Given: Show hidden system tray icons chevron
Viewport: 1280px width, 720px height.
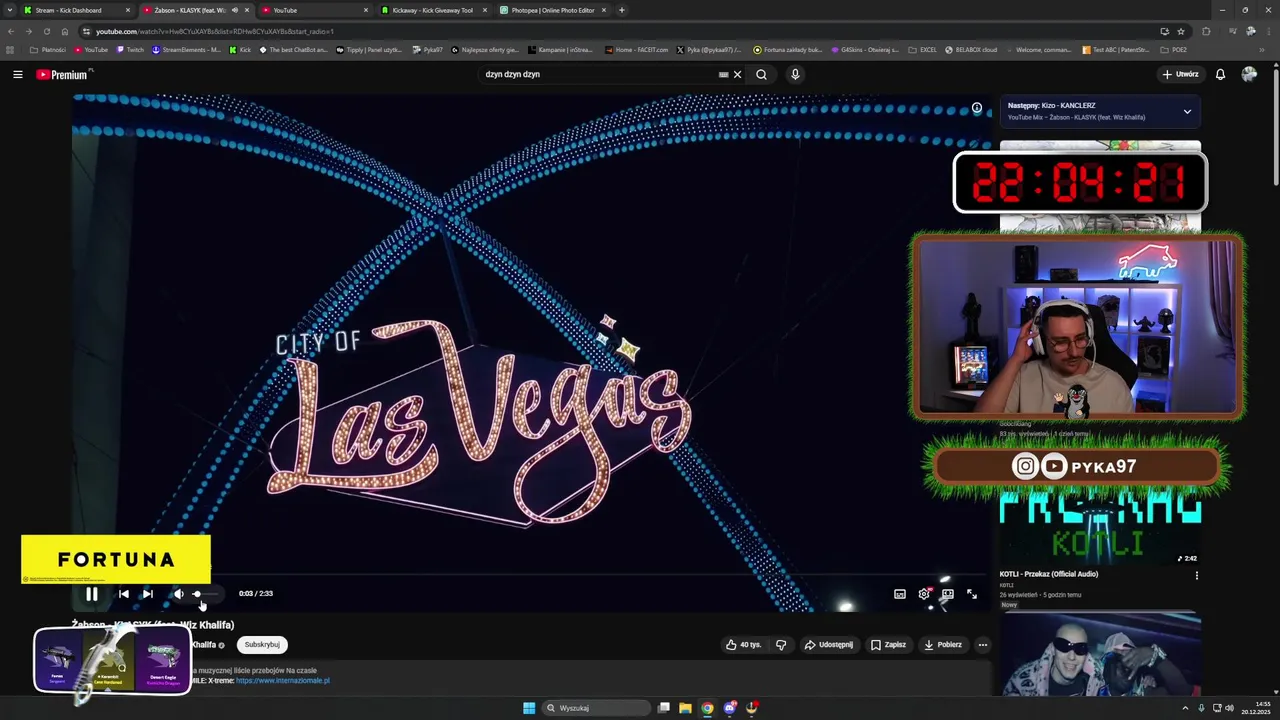Looking at the screenshot, I should 1185,708.
